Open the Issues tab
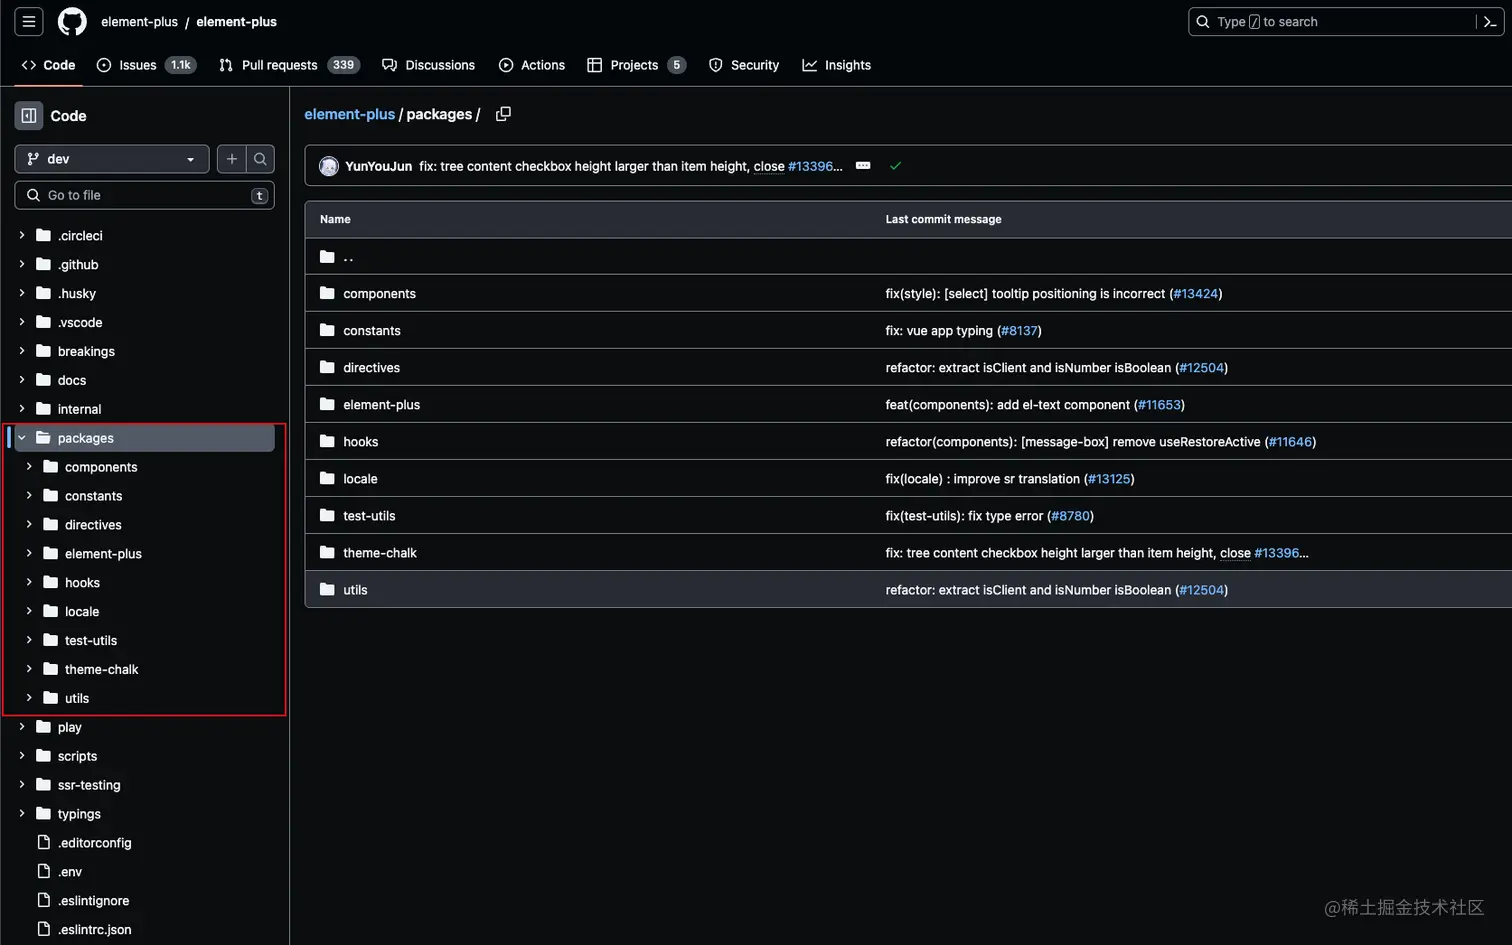Viewport: 1512px width, 945px height. coord(146,65)
